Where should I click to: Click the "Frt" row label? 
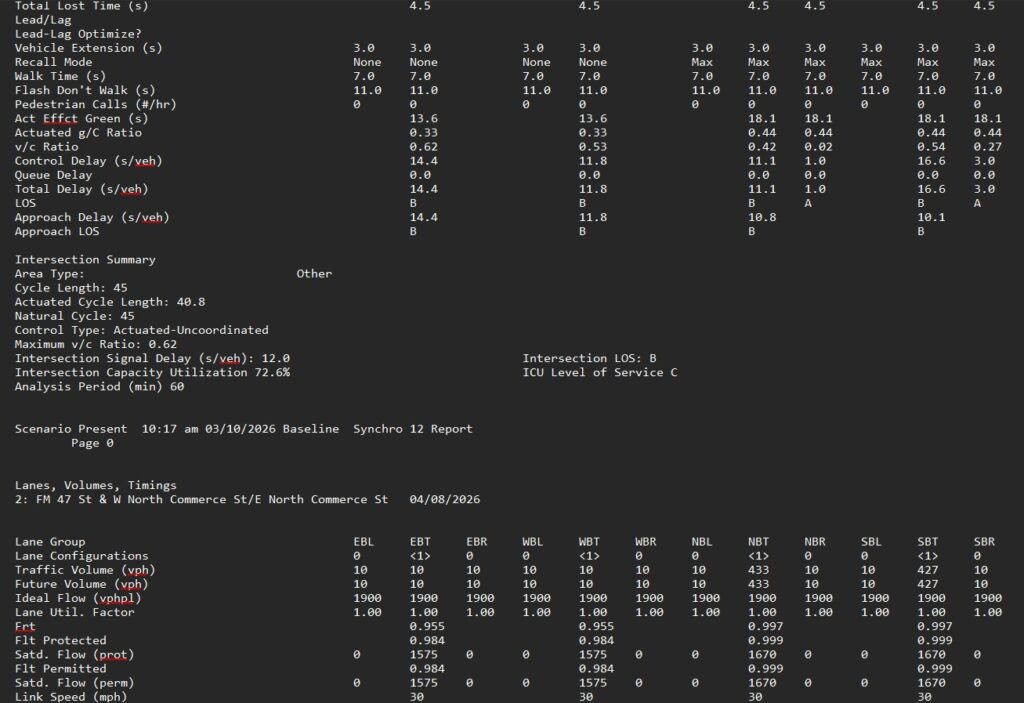(x=25, y=627)
